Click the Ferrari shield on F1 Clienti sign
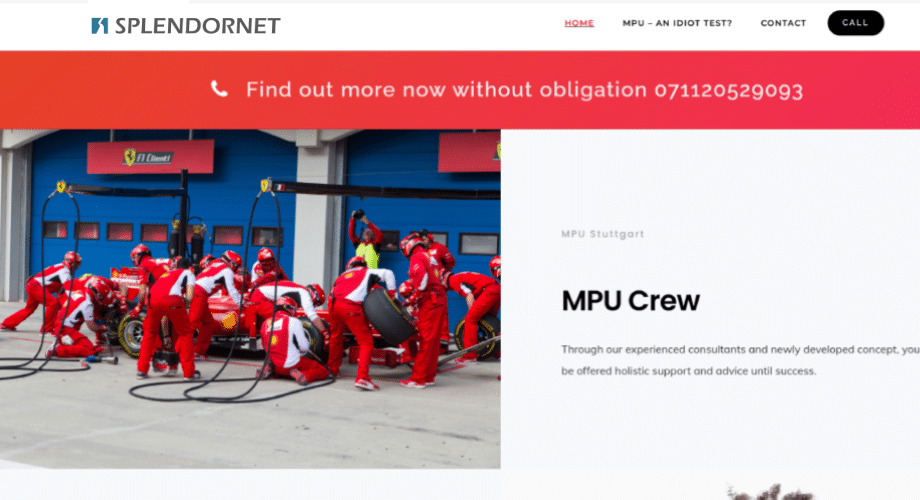 click(130, 157)
